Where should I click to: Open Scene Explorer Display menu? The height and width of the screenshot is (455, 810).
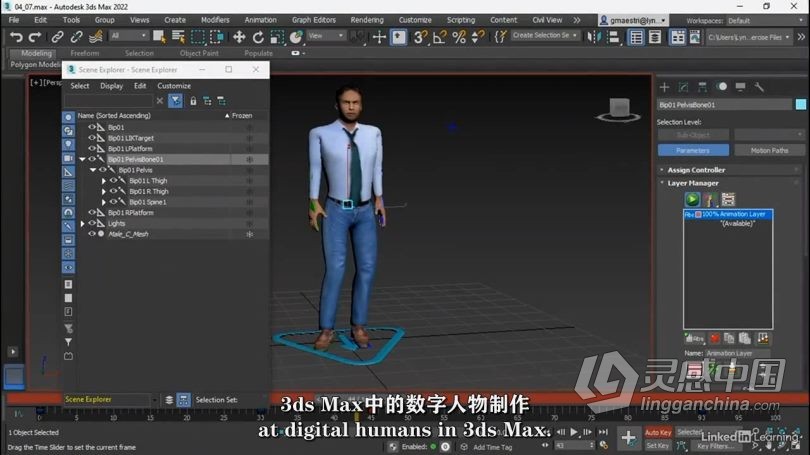(112, 86)
